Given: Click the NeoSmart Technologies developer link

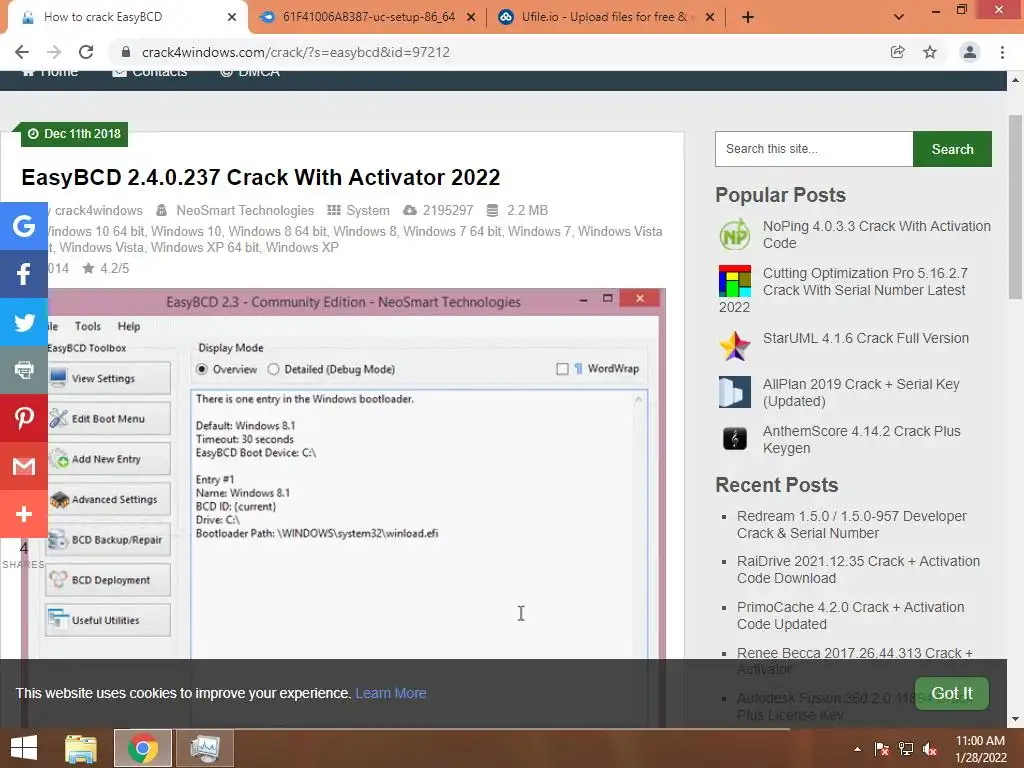Looking at the screenshot, I should tap(245, 210).
